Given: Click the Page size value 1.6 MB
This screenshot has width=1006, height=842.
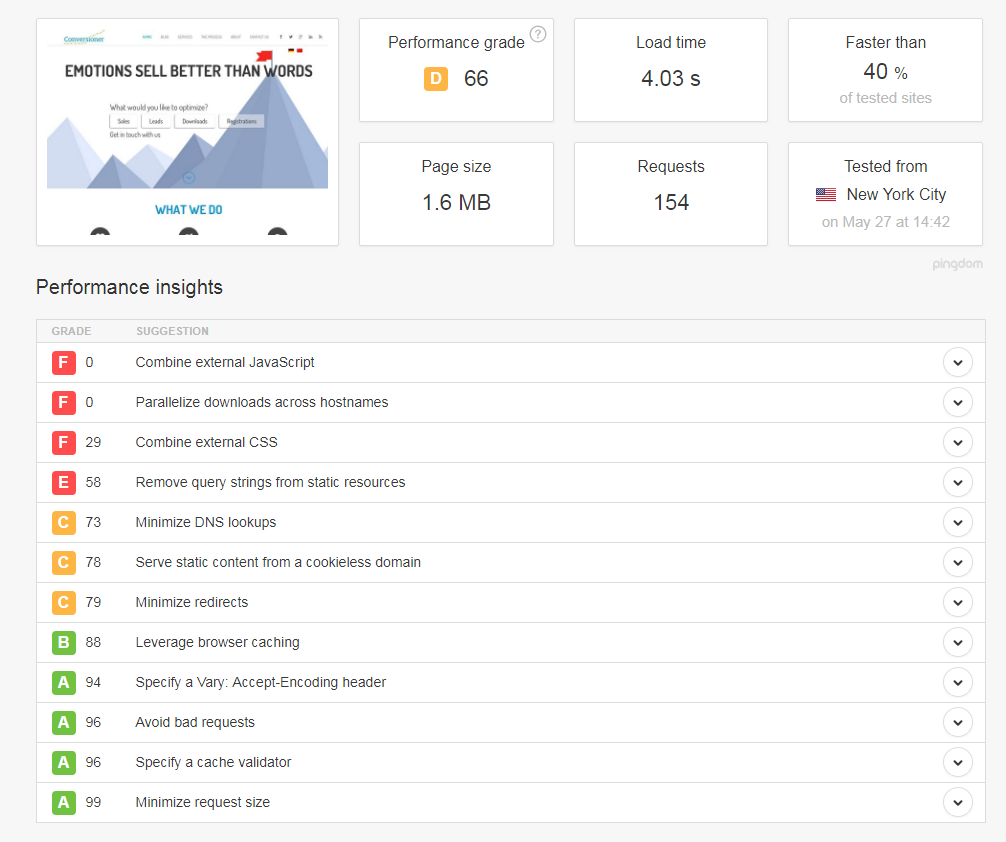Looking at the screenshot, I should click(x=456, y=203).
